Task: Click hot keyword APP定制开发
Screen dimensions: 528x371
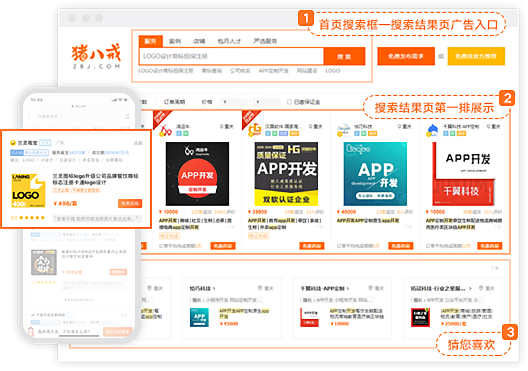Action: 273,71
